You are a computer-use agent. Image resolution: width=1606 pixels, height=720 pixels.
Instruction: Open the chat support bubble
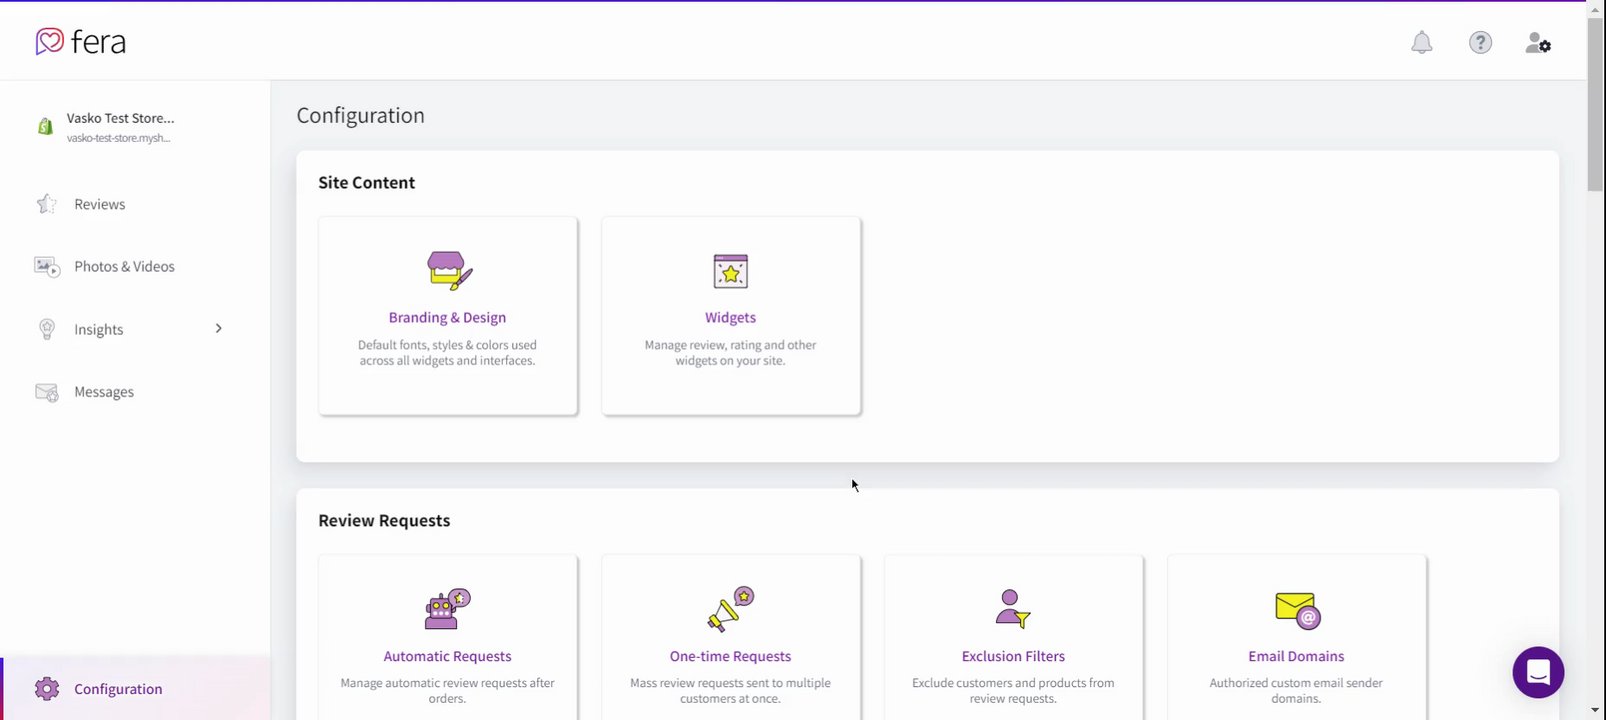[1538, 672]
